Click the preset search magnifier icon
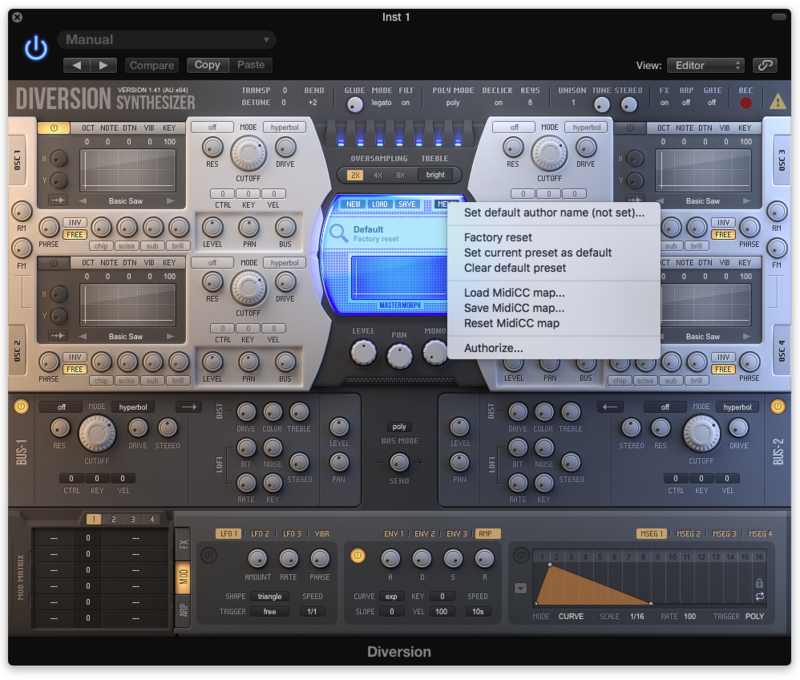This screenshot has width=800, height=680. coord(339,235)
